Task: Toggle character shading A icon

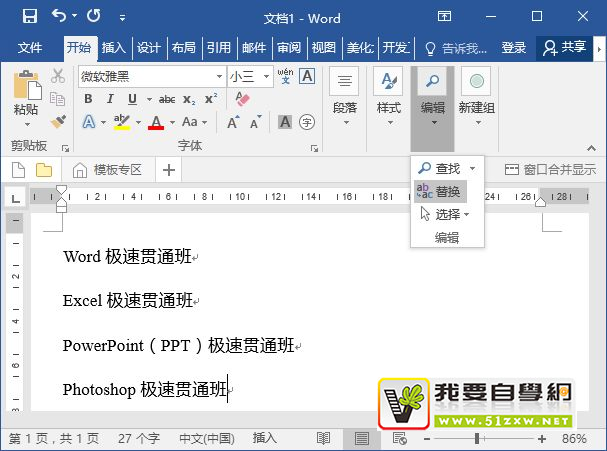Action: click(x=285, y=122)
